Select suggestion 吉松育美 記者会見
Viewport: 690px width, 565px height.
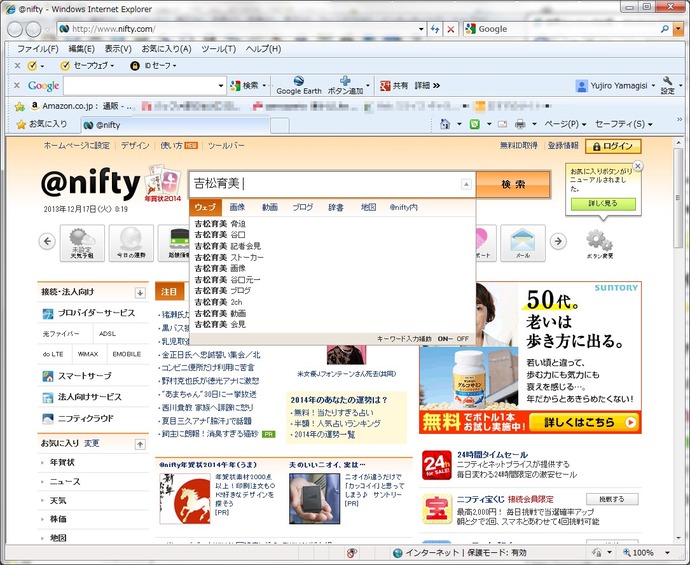coord(228,246)
